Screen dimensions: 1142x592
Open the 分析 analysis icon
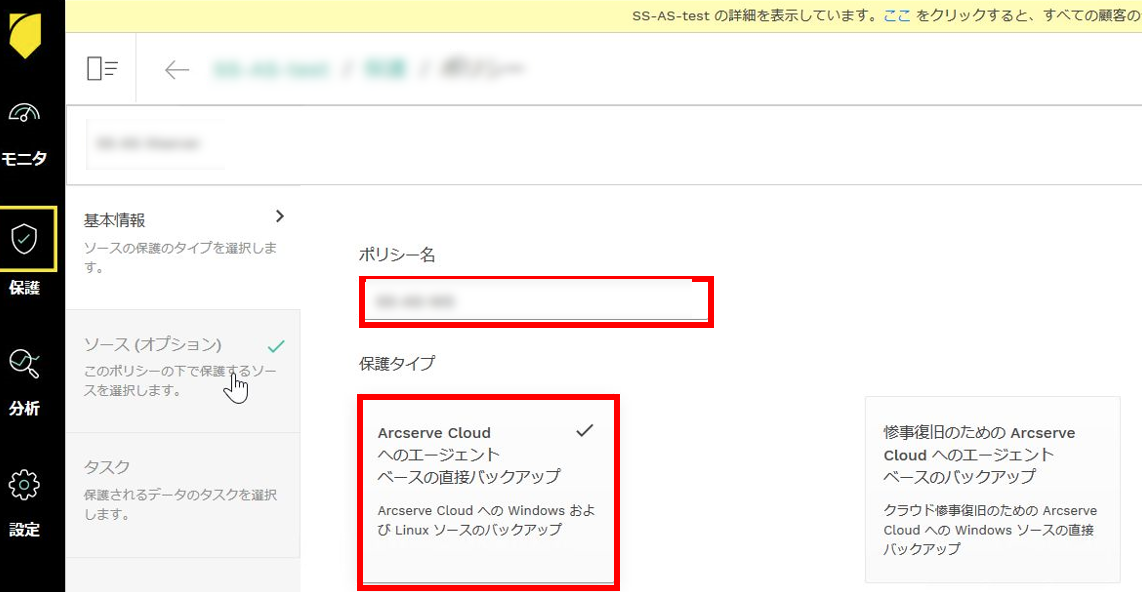24,363
